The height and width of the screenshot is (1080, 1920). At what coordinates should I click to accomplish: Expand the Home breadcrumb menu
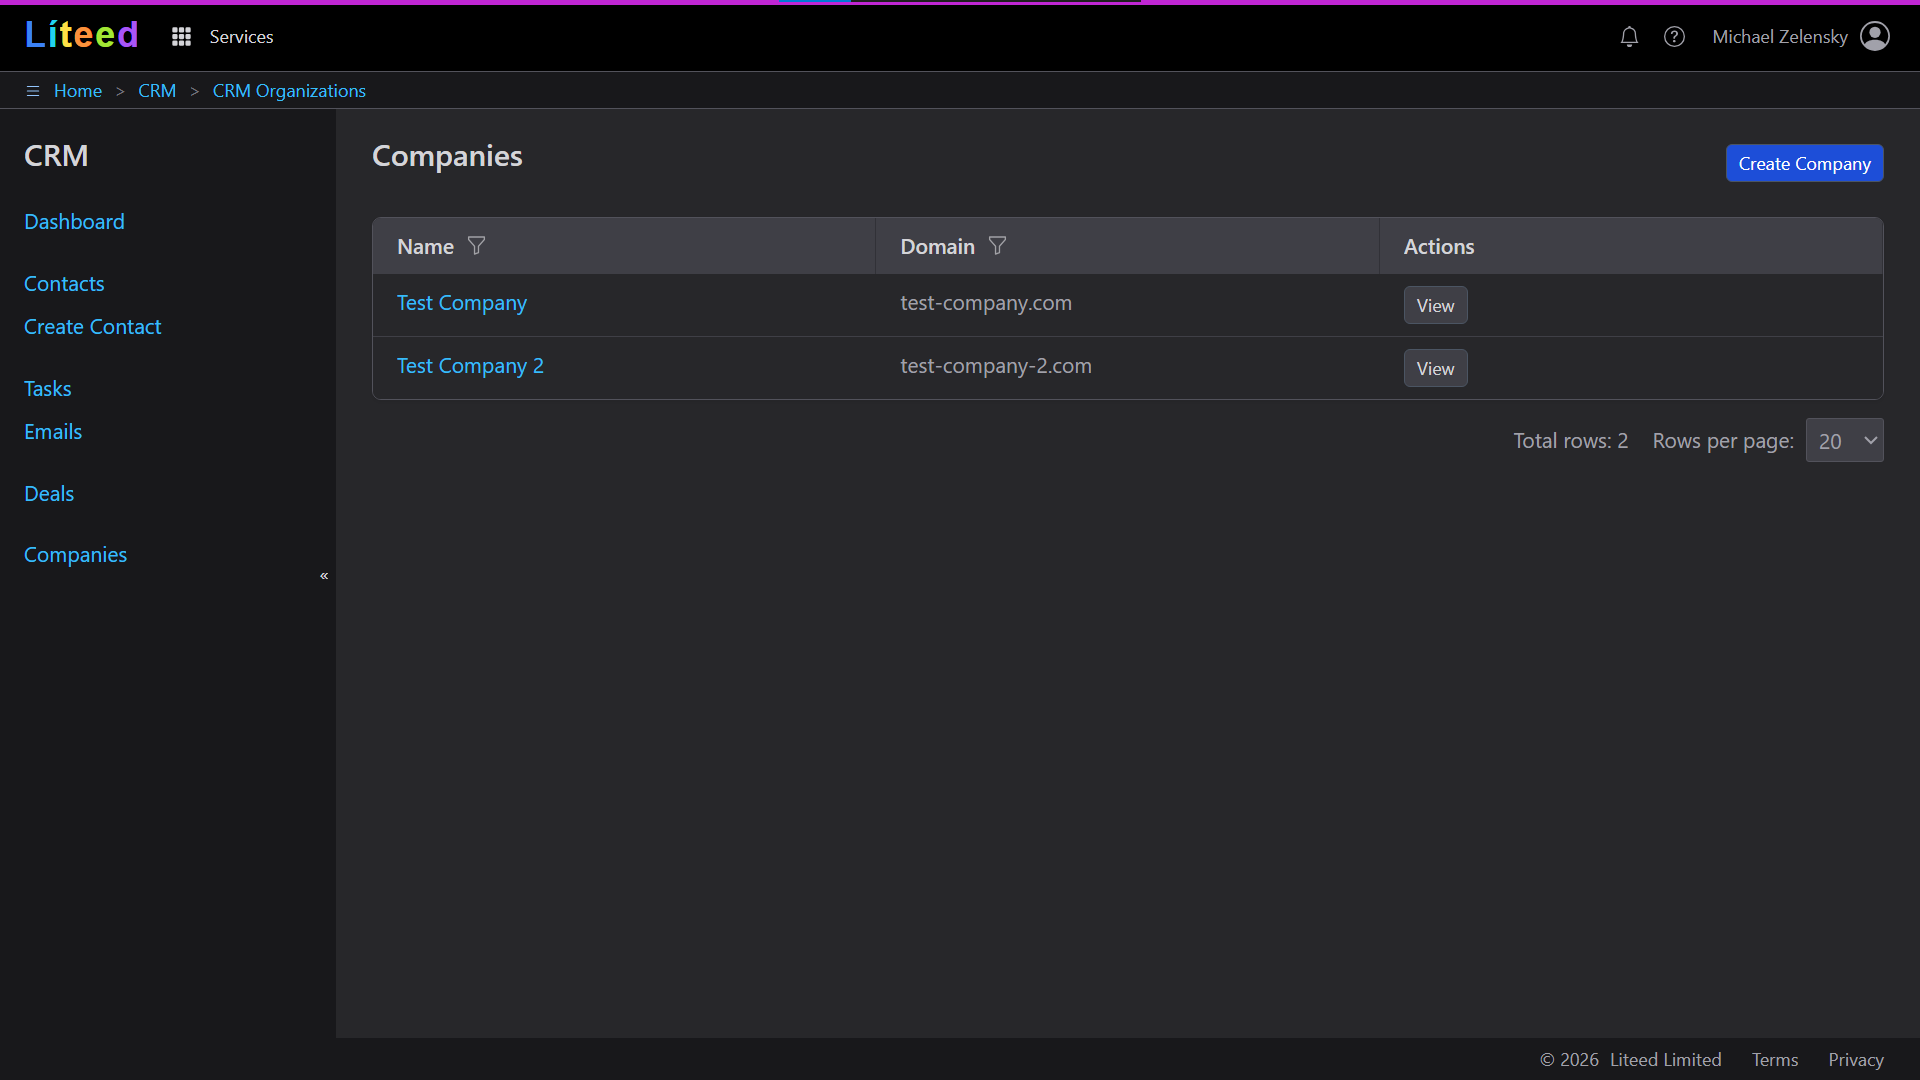coord(78,90)
